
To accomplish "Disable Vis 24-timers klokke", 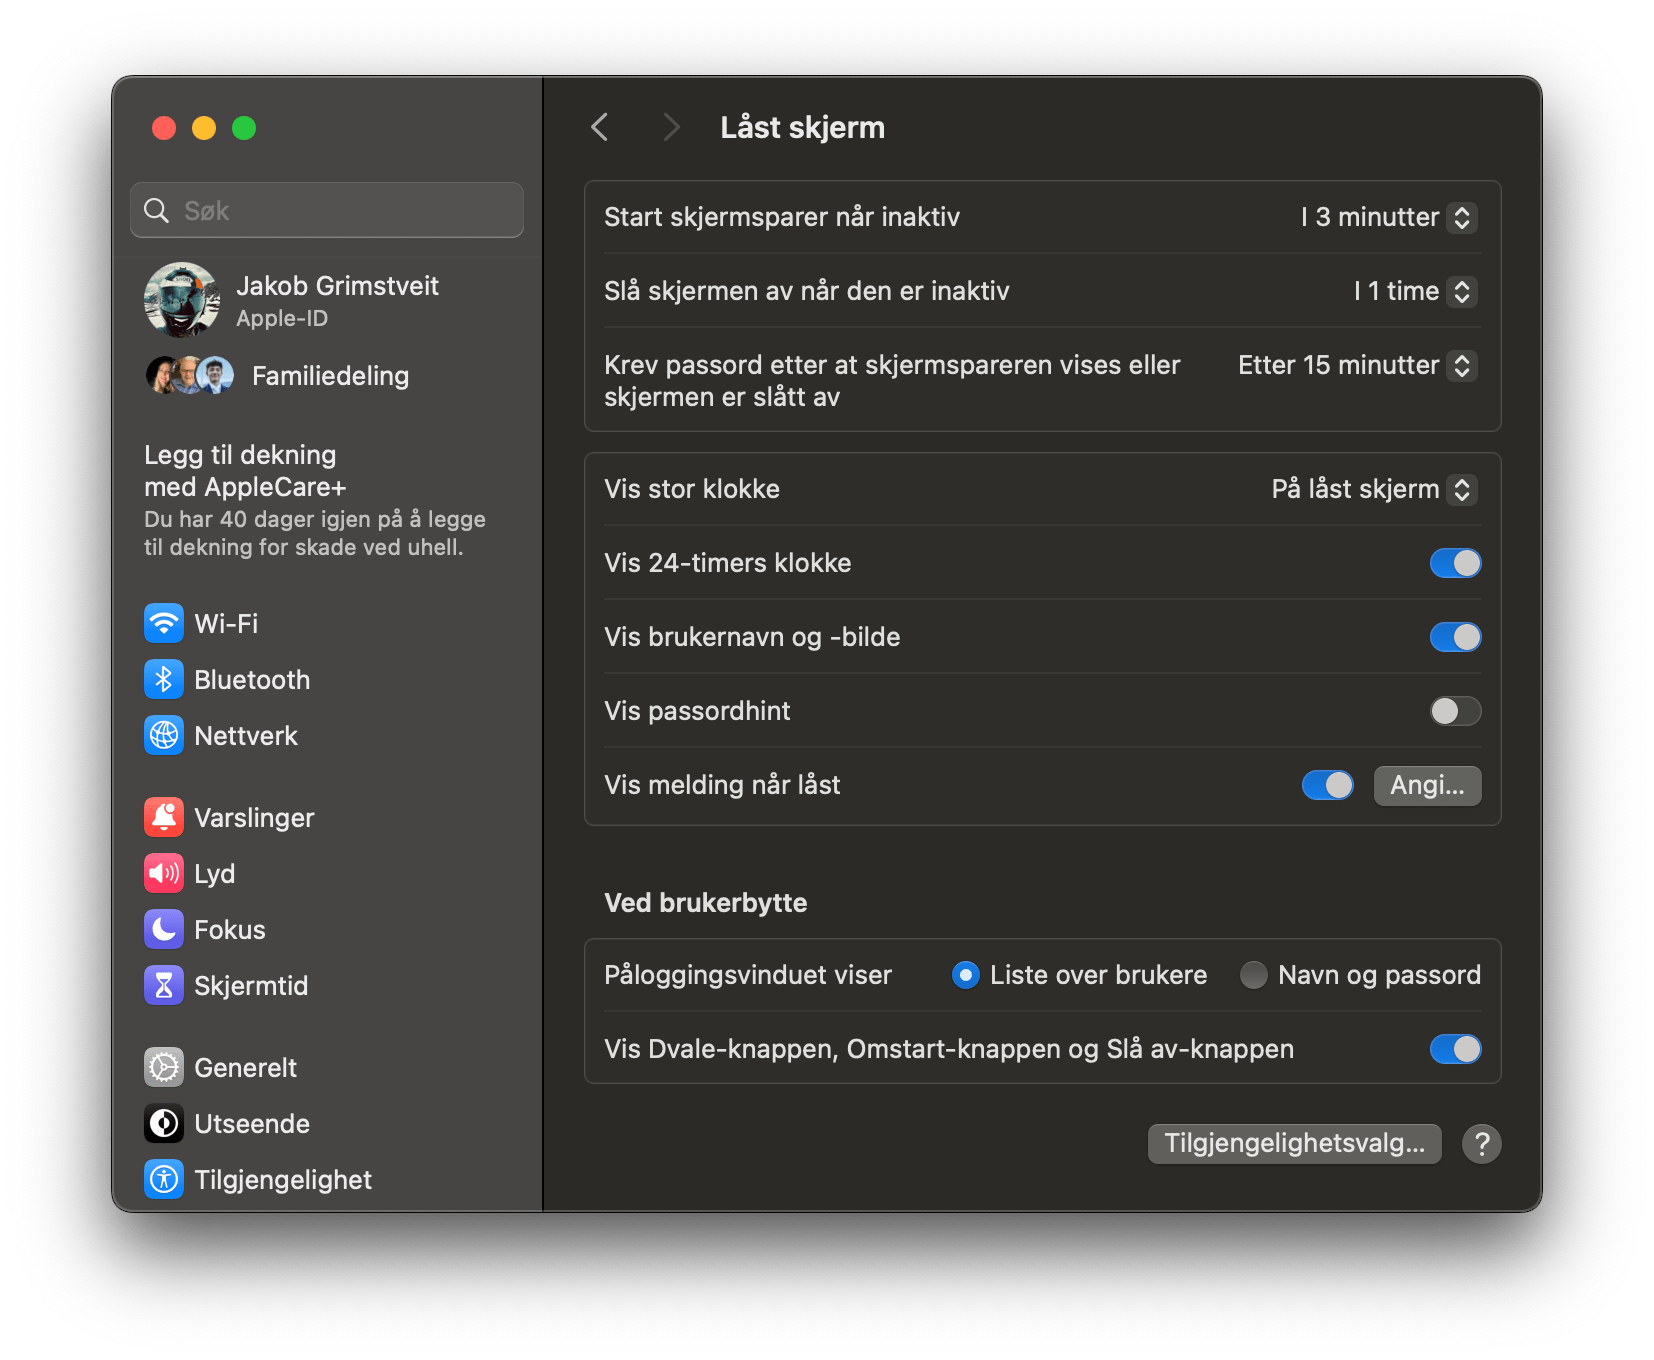I will tap(1456, 563).
